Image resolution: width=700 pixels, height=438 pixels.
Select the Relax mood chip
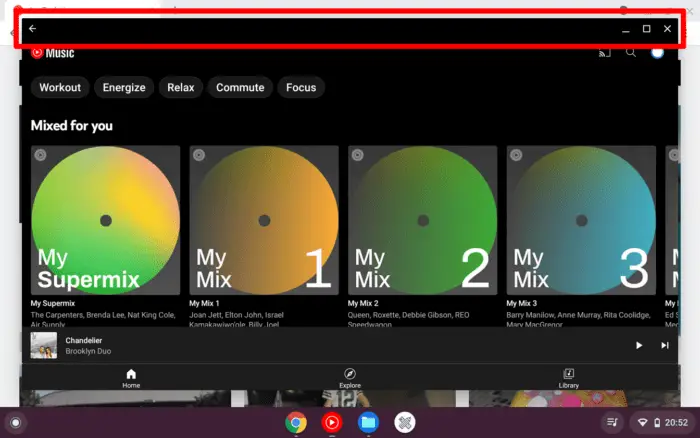coord(181,88)
